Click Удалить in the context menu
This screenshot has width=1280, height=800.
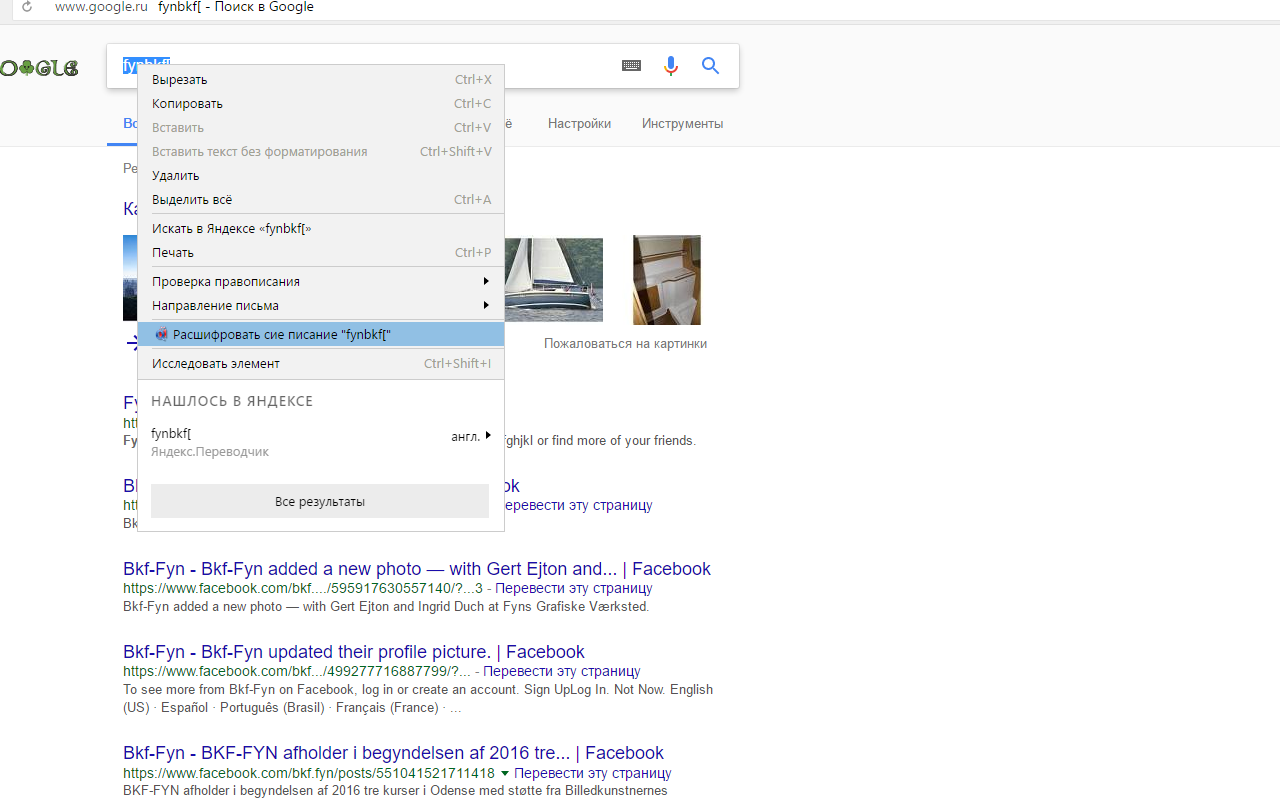[320, 176]
